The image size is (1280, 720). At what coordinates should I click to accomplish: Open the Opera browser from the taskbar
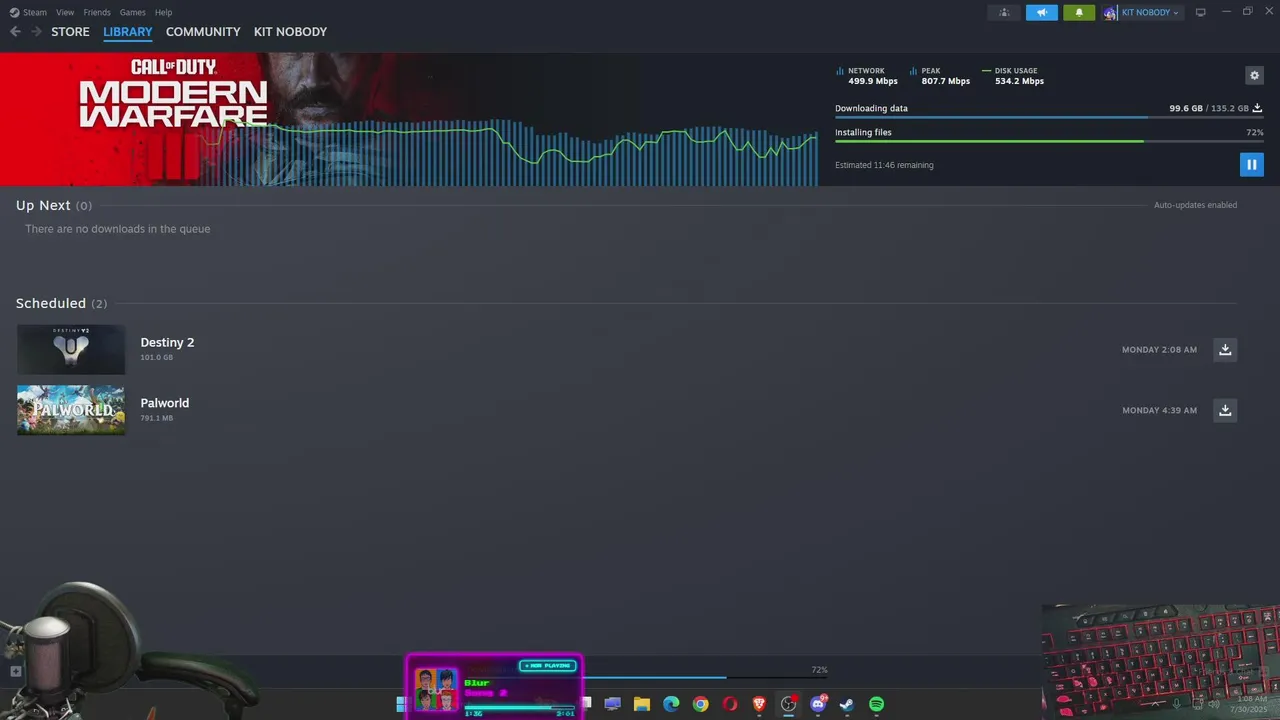coord(730,704)
